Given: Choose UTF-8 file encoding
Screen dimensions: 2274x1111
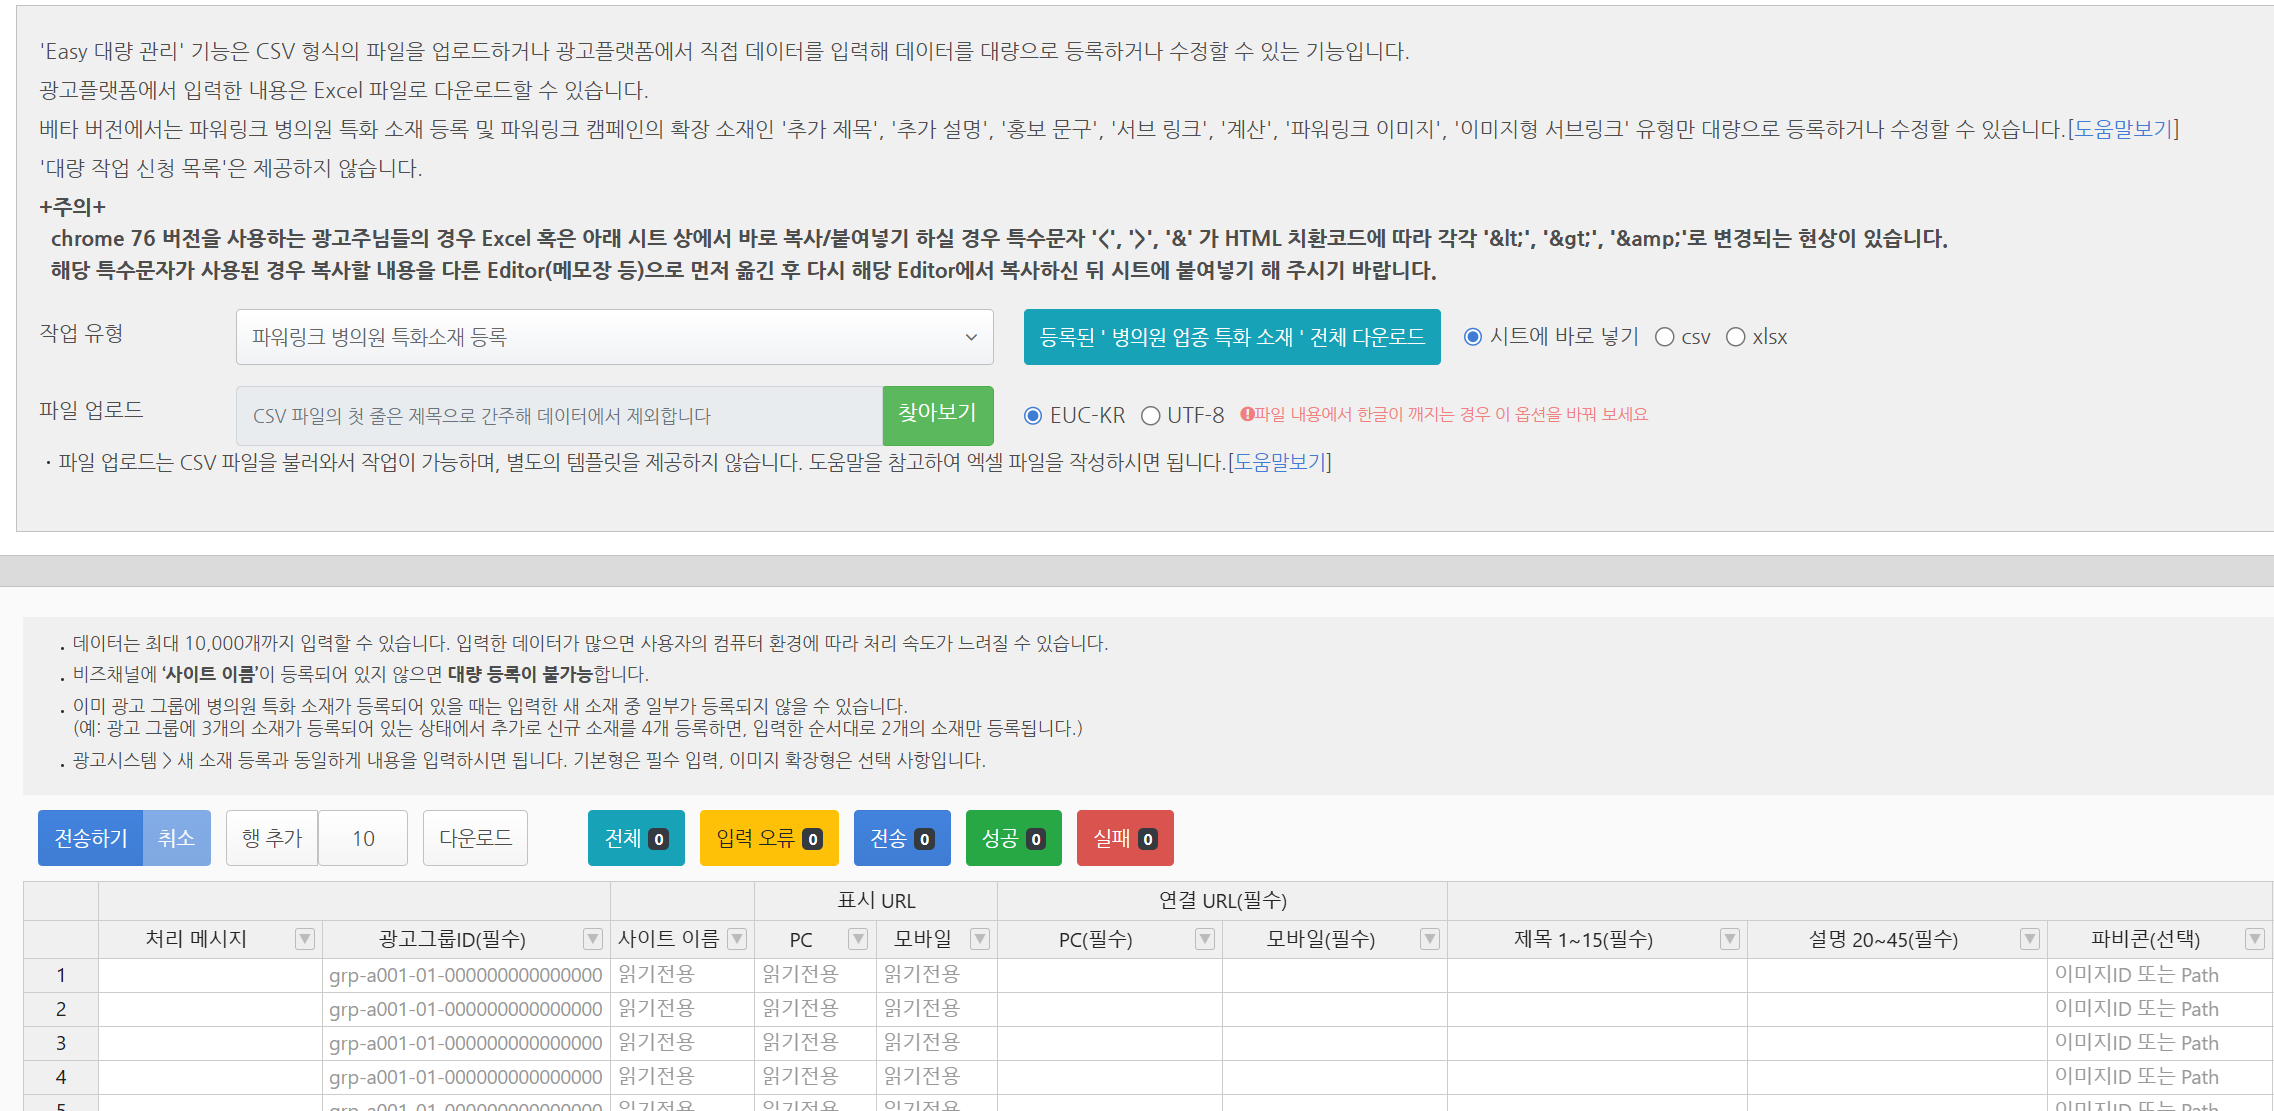Looking at the screenshot, I should coord(1151,415).
